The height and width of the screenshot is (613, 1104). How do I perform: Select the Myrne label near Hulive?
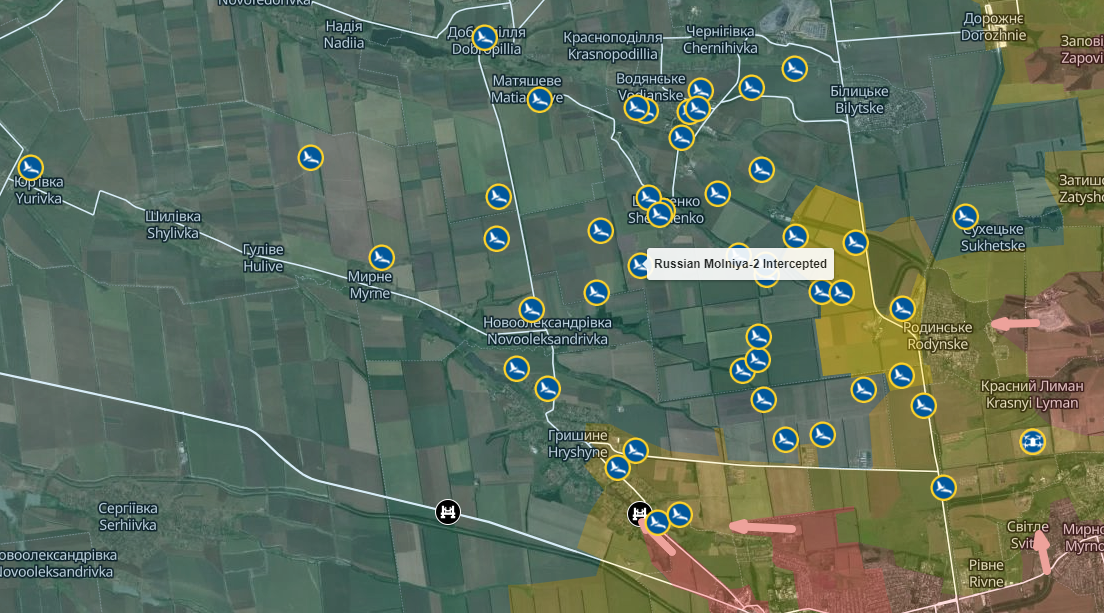[x=370, y=285]
